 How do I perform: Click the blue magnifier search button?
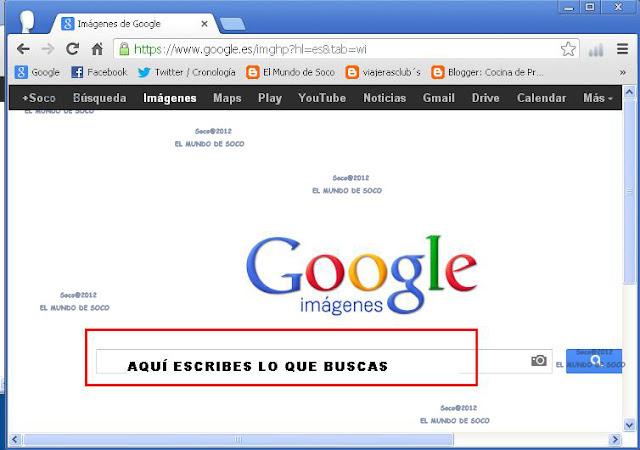(594, 361)
